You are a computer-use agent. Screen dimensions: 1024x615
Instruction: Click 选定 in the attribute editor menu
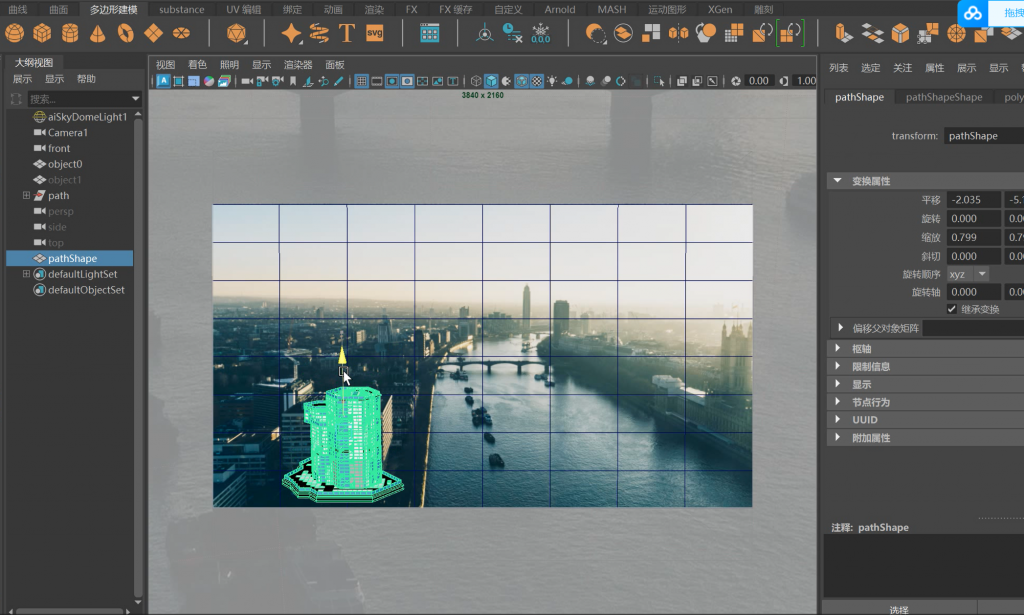tap(871, 68)
